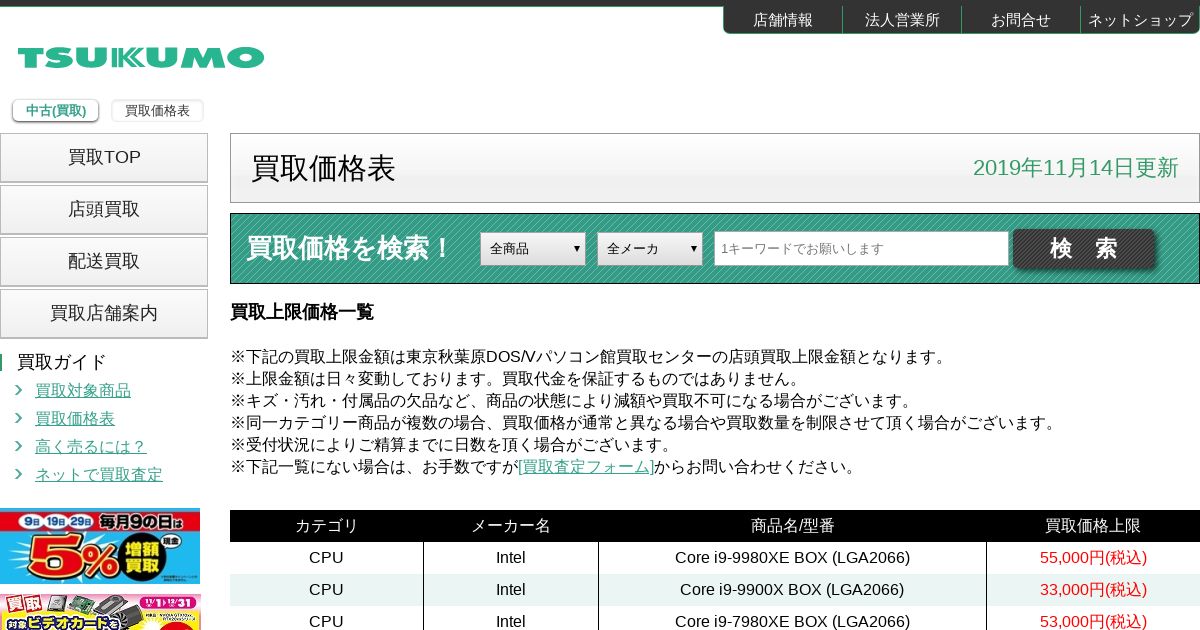Viewport: 1200px width, 630px height.
Task: Open 法人営業所 in the top navigation
Action: point(902,20)
